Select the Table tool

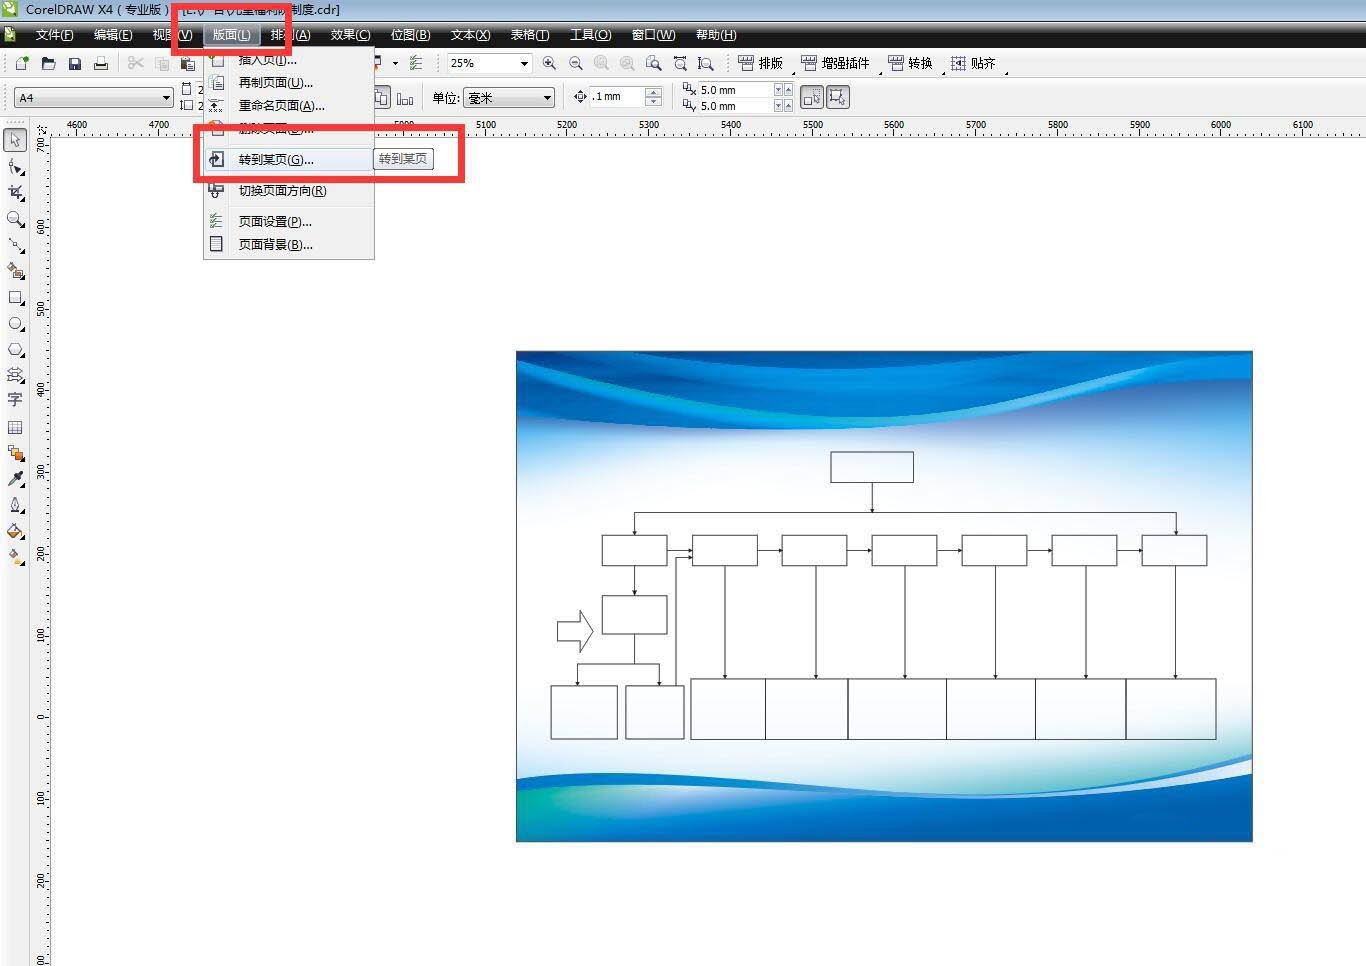15,427
